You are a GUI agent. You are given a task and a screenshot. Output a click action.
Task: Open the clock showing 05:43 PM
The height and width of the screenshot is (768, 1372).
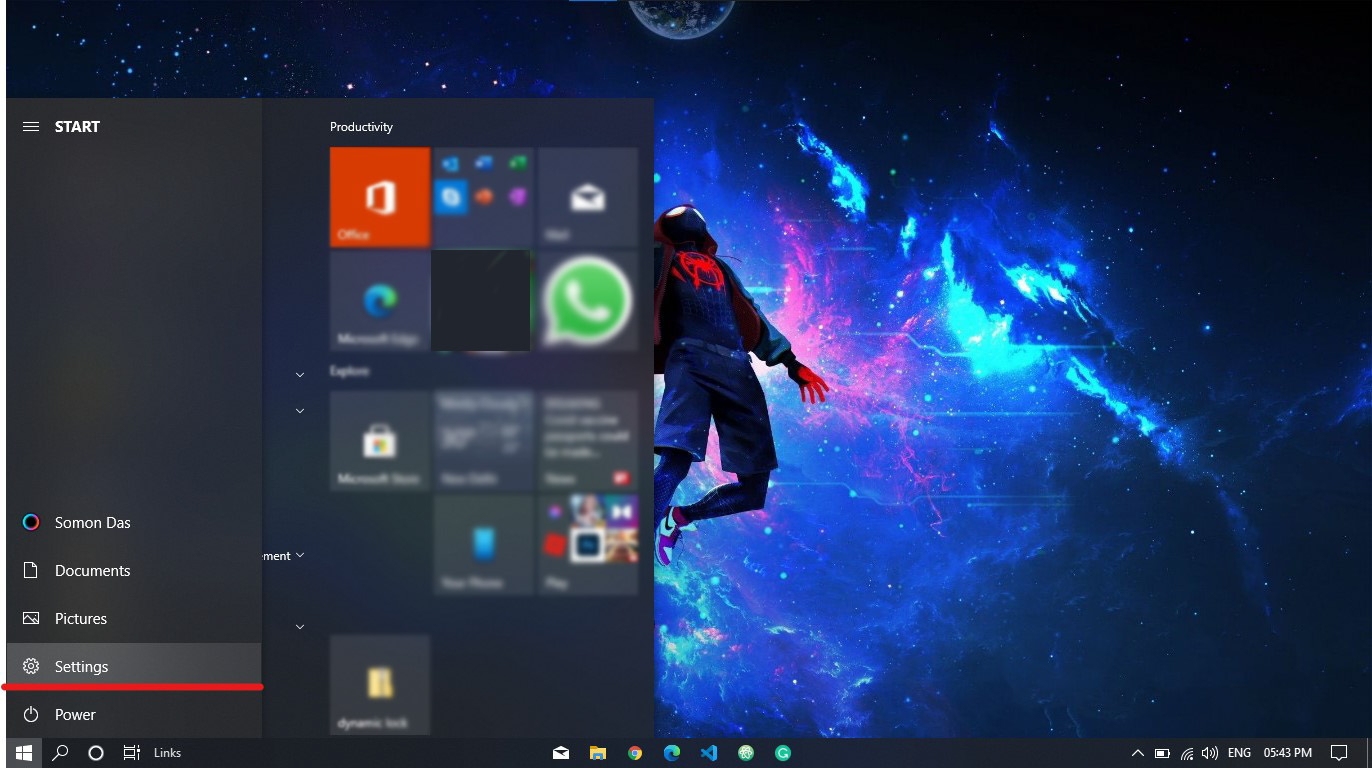1287,753
